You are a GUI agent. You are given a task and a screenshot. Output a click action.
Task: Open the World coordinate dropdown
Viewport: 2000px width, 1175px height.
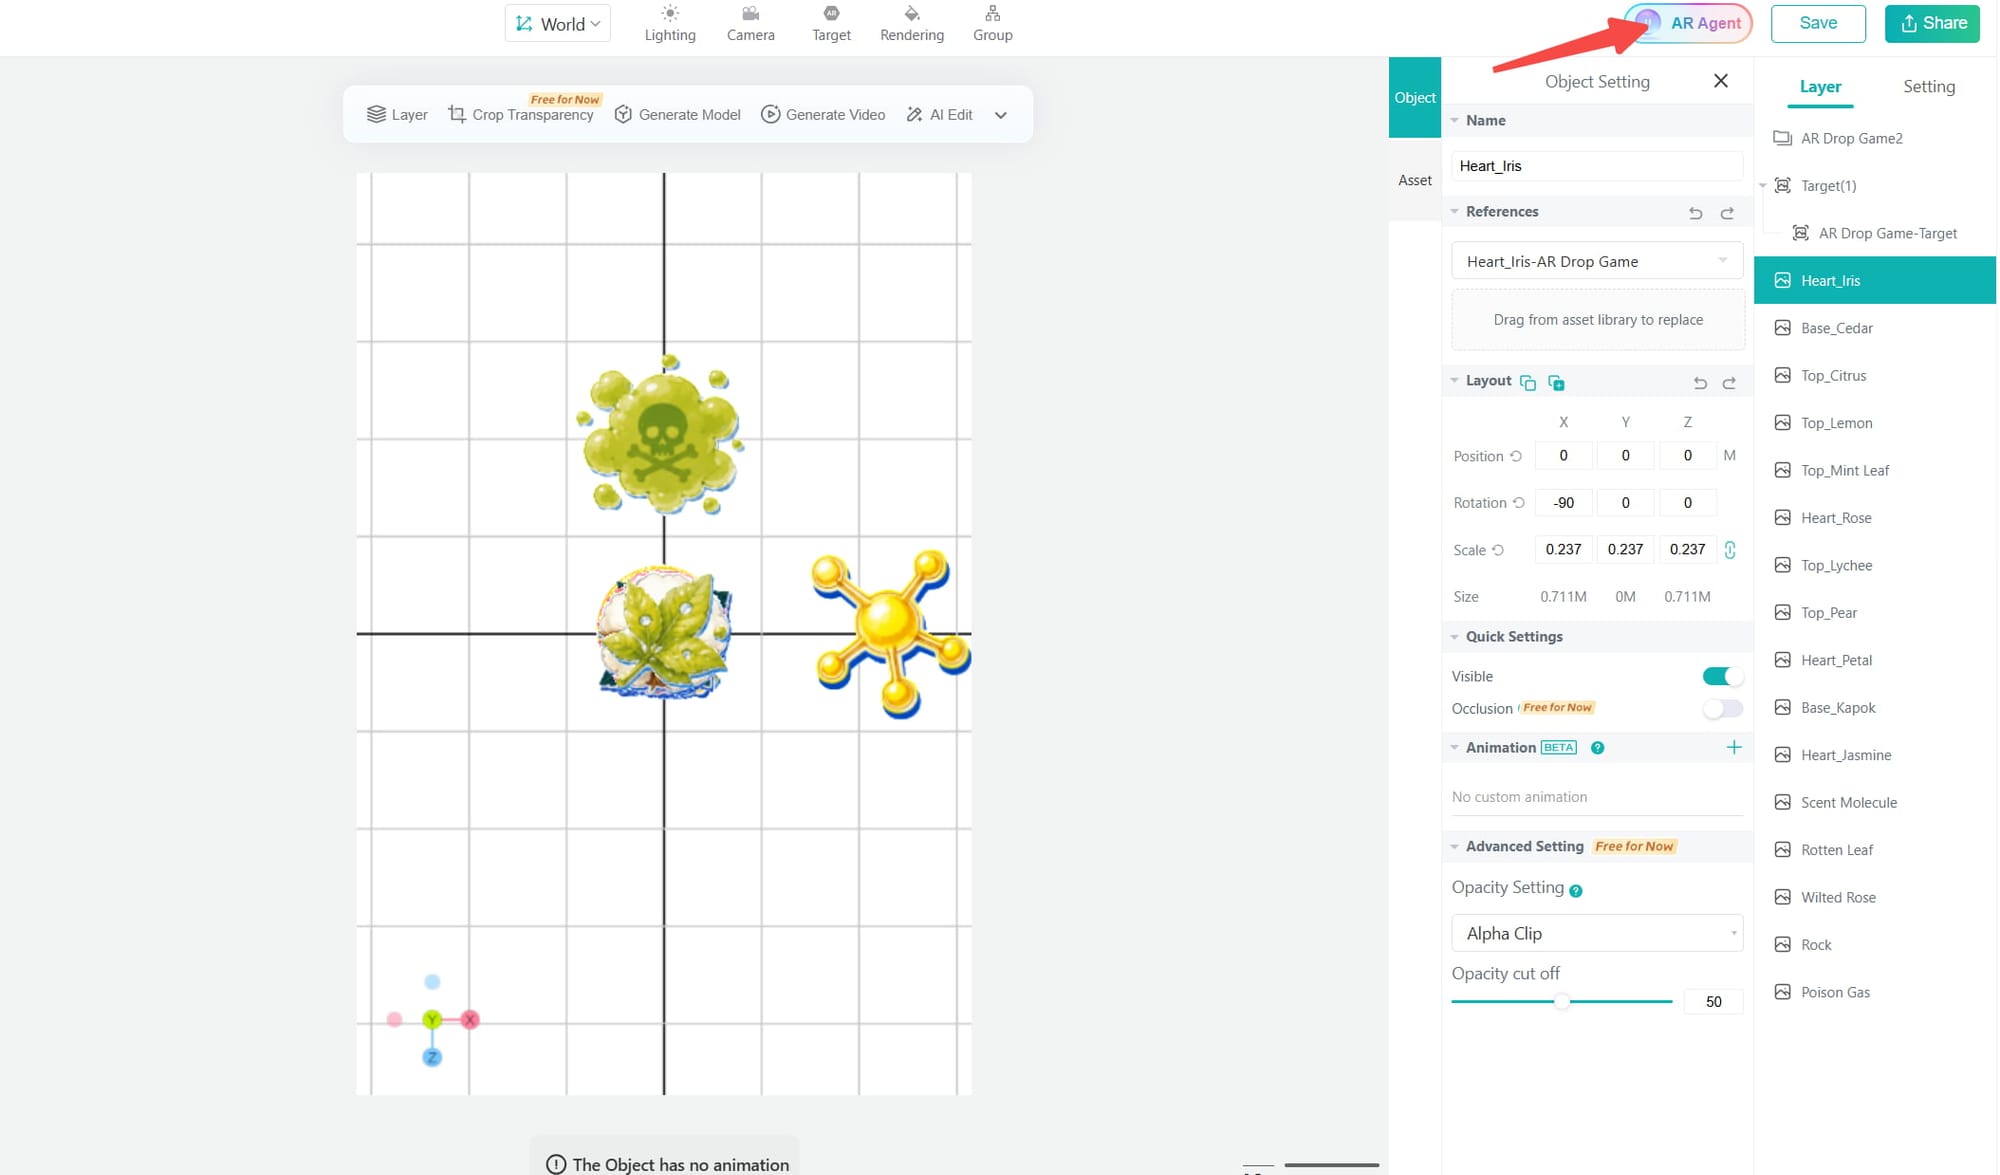[x=558, y=24]
